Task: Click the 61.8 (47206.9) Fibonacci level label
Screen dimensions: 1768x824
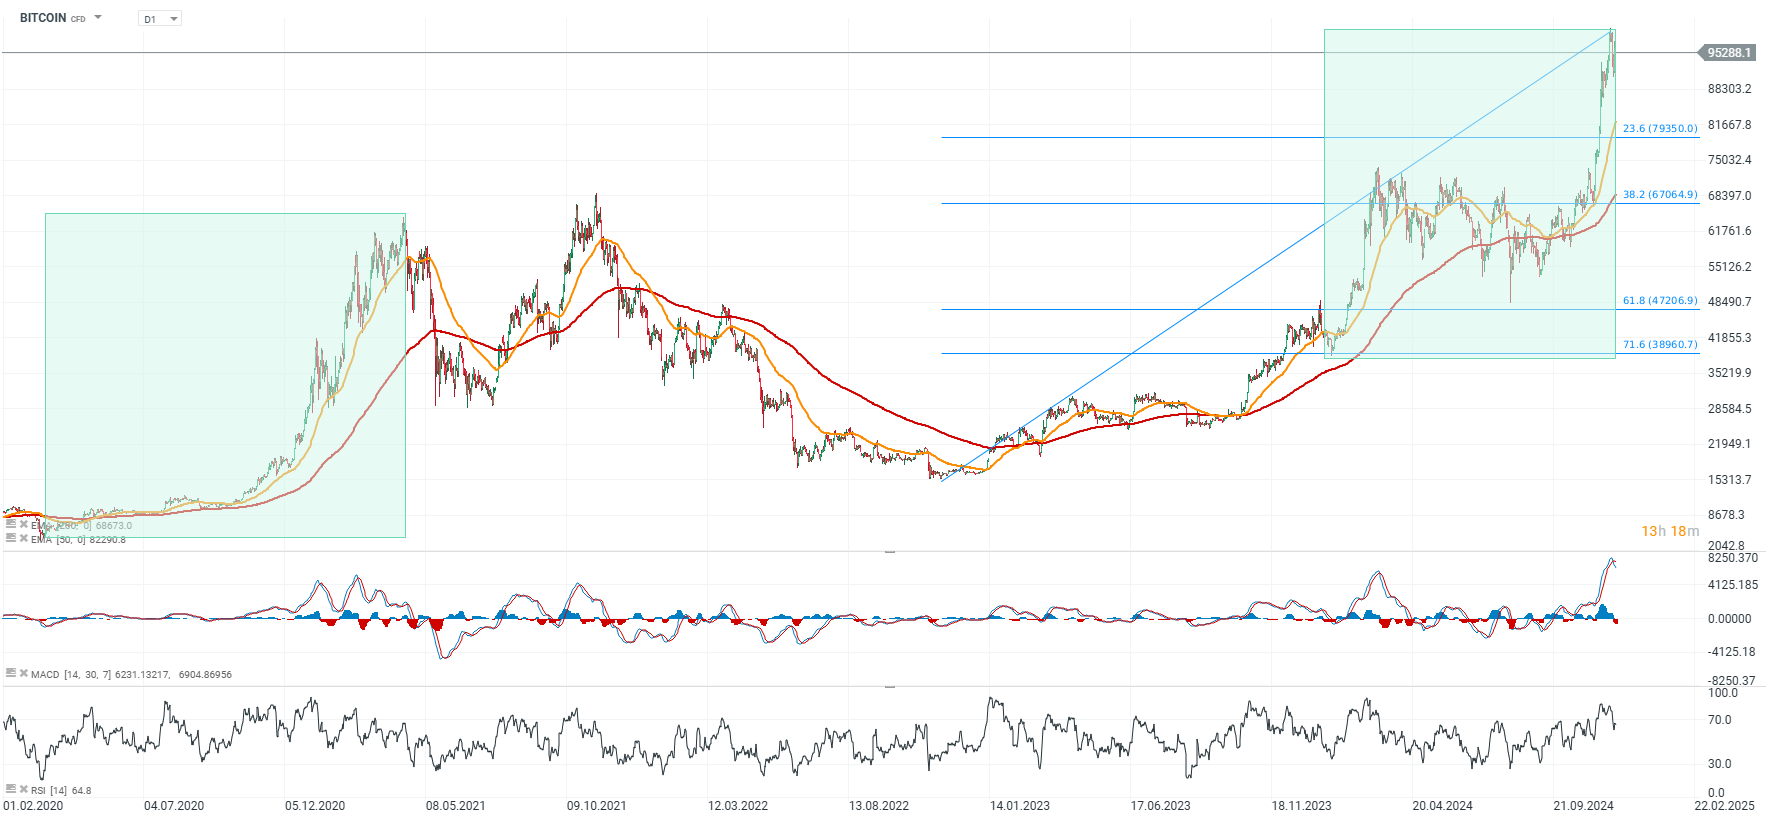Action: click(1660, 301)
